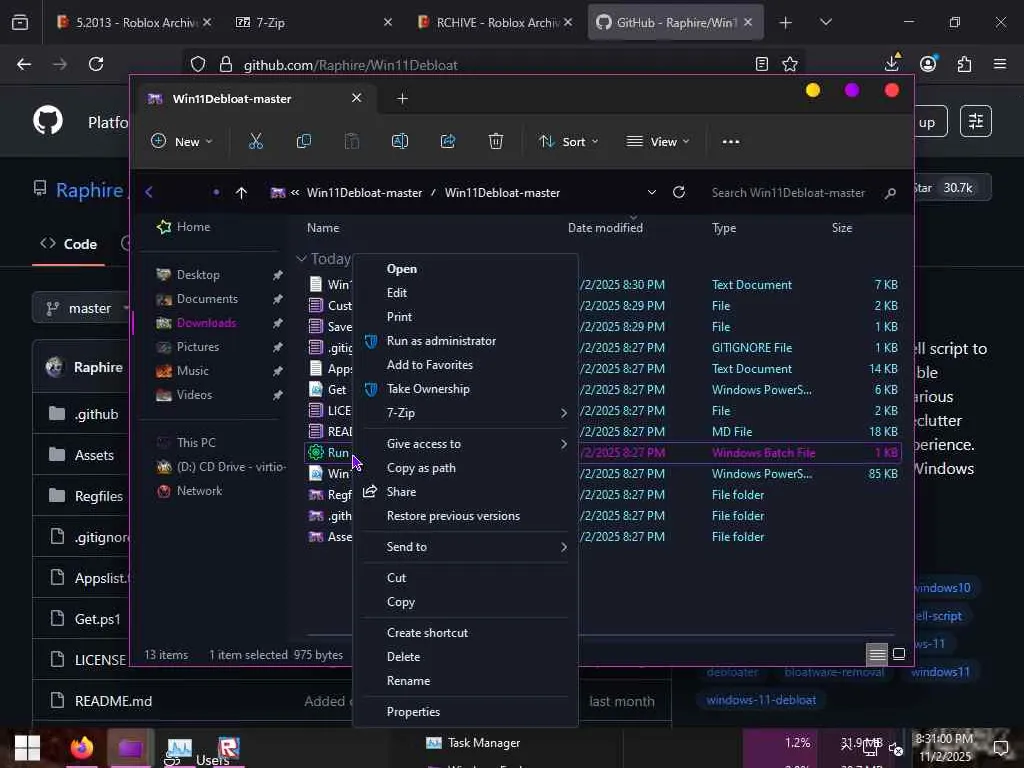Open the Sort dropdown in Explorer
This screenshot has height=768, width=1024.
(x=568, y=141)
